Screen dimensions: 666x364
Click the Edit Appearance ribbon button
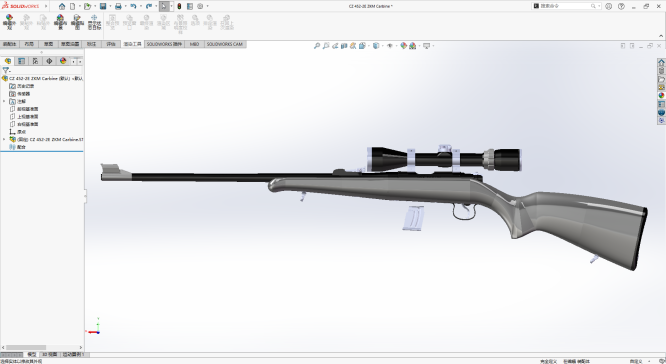(9, 22)
